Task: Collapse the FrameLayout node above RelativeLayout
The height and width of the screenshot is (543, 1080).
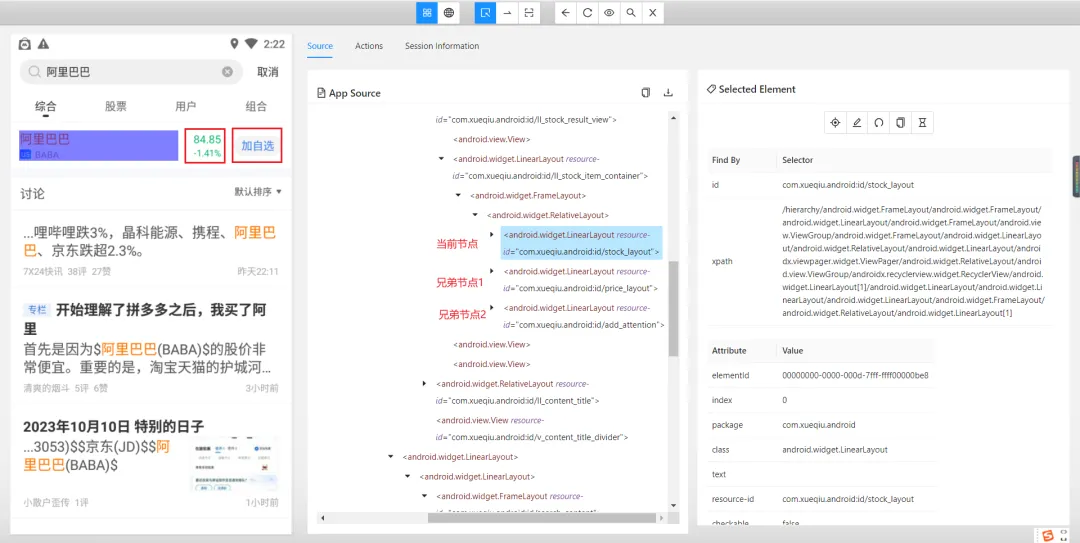Action: click(x=458, y=196)
